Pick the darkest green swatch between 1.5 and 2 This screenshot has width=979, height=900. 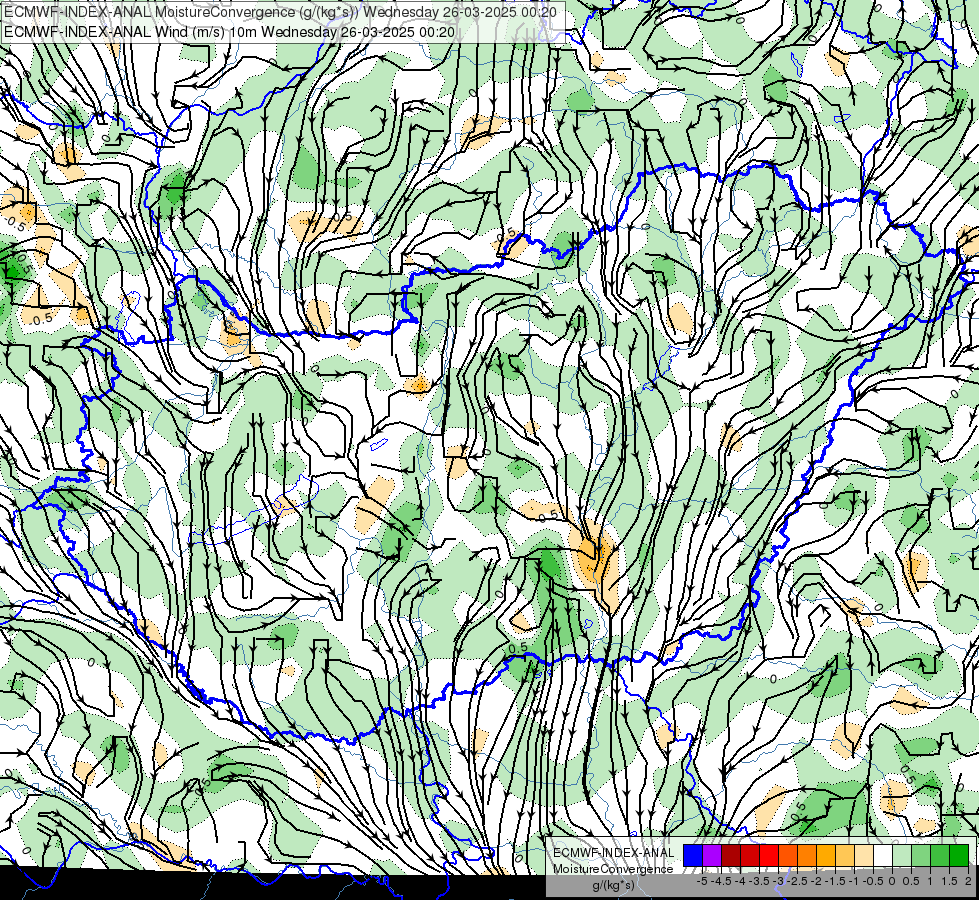(959, 856)
